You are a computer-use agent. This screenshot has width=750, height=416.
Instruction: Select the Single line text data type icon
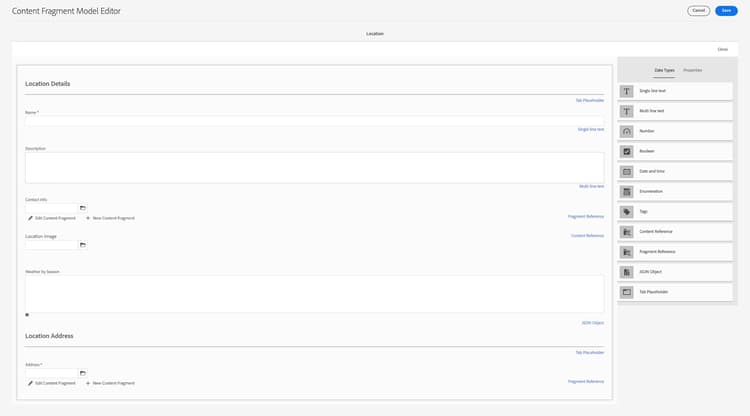[626, 91]
